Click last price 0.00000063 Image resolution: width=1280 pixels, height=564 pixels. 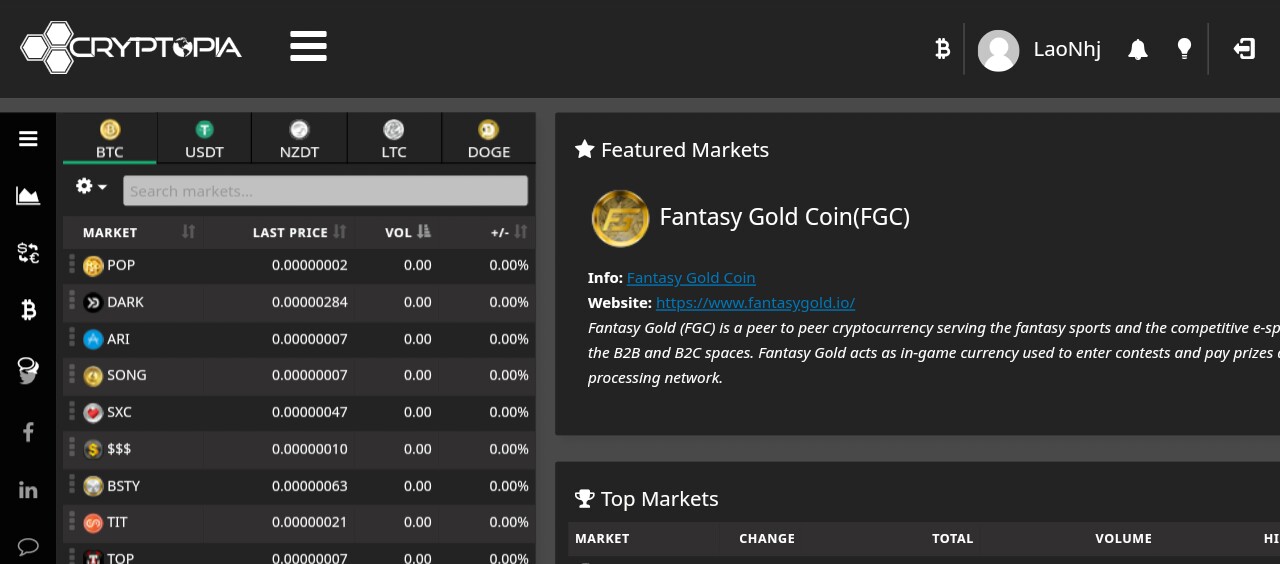pos(310,486)
